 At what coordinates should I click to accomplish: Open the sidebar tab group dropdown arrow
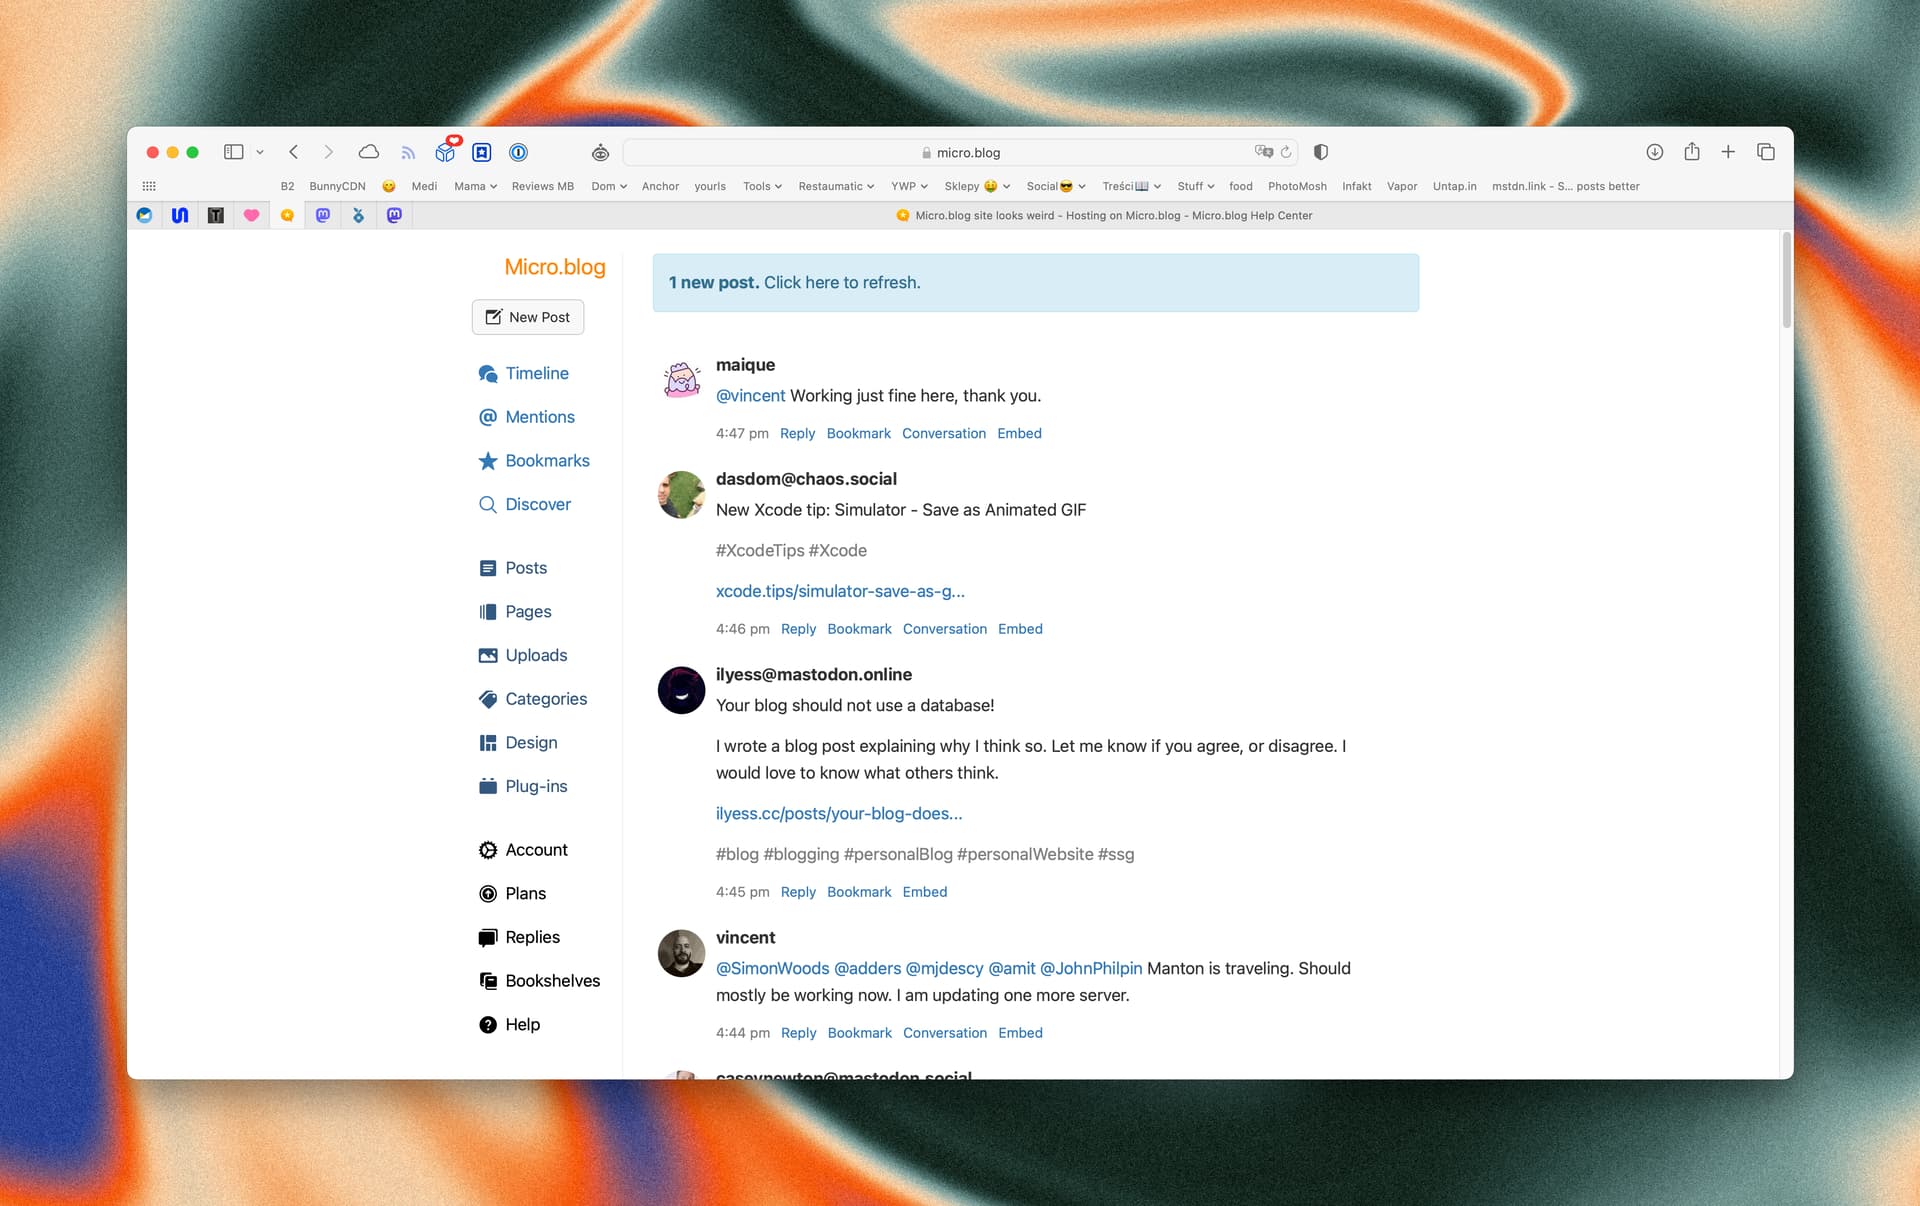[x=260, y=152]
